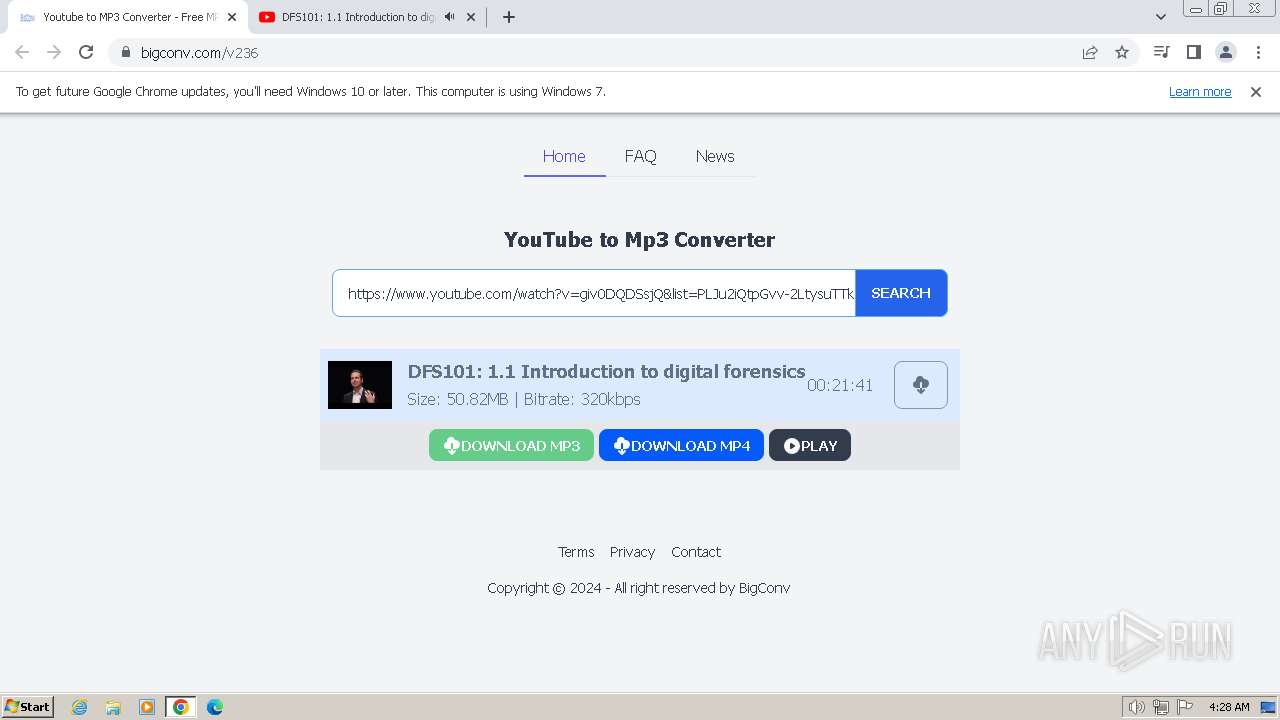Click the dark PLAY button

[x=810, y=446]
